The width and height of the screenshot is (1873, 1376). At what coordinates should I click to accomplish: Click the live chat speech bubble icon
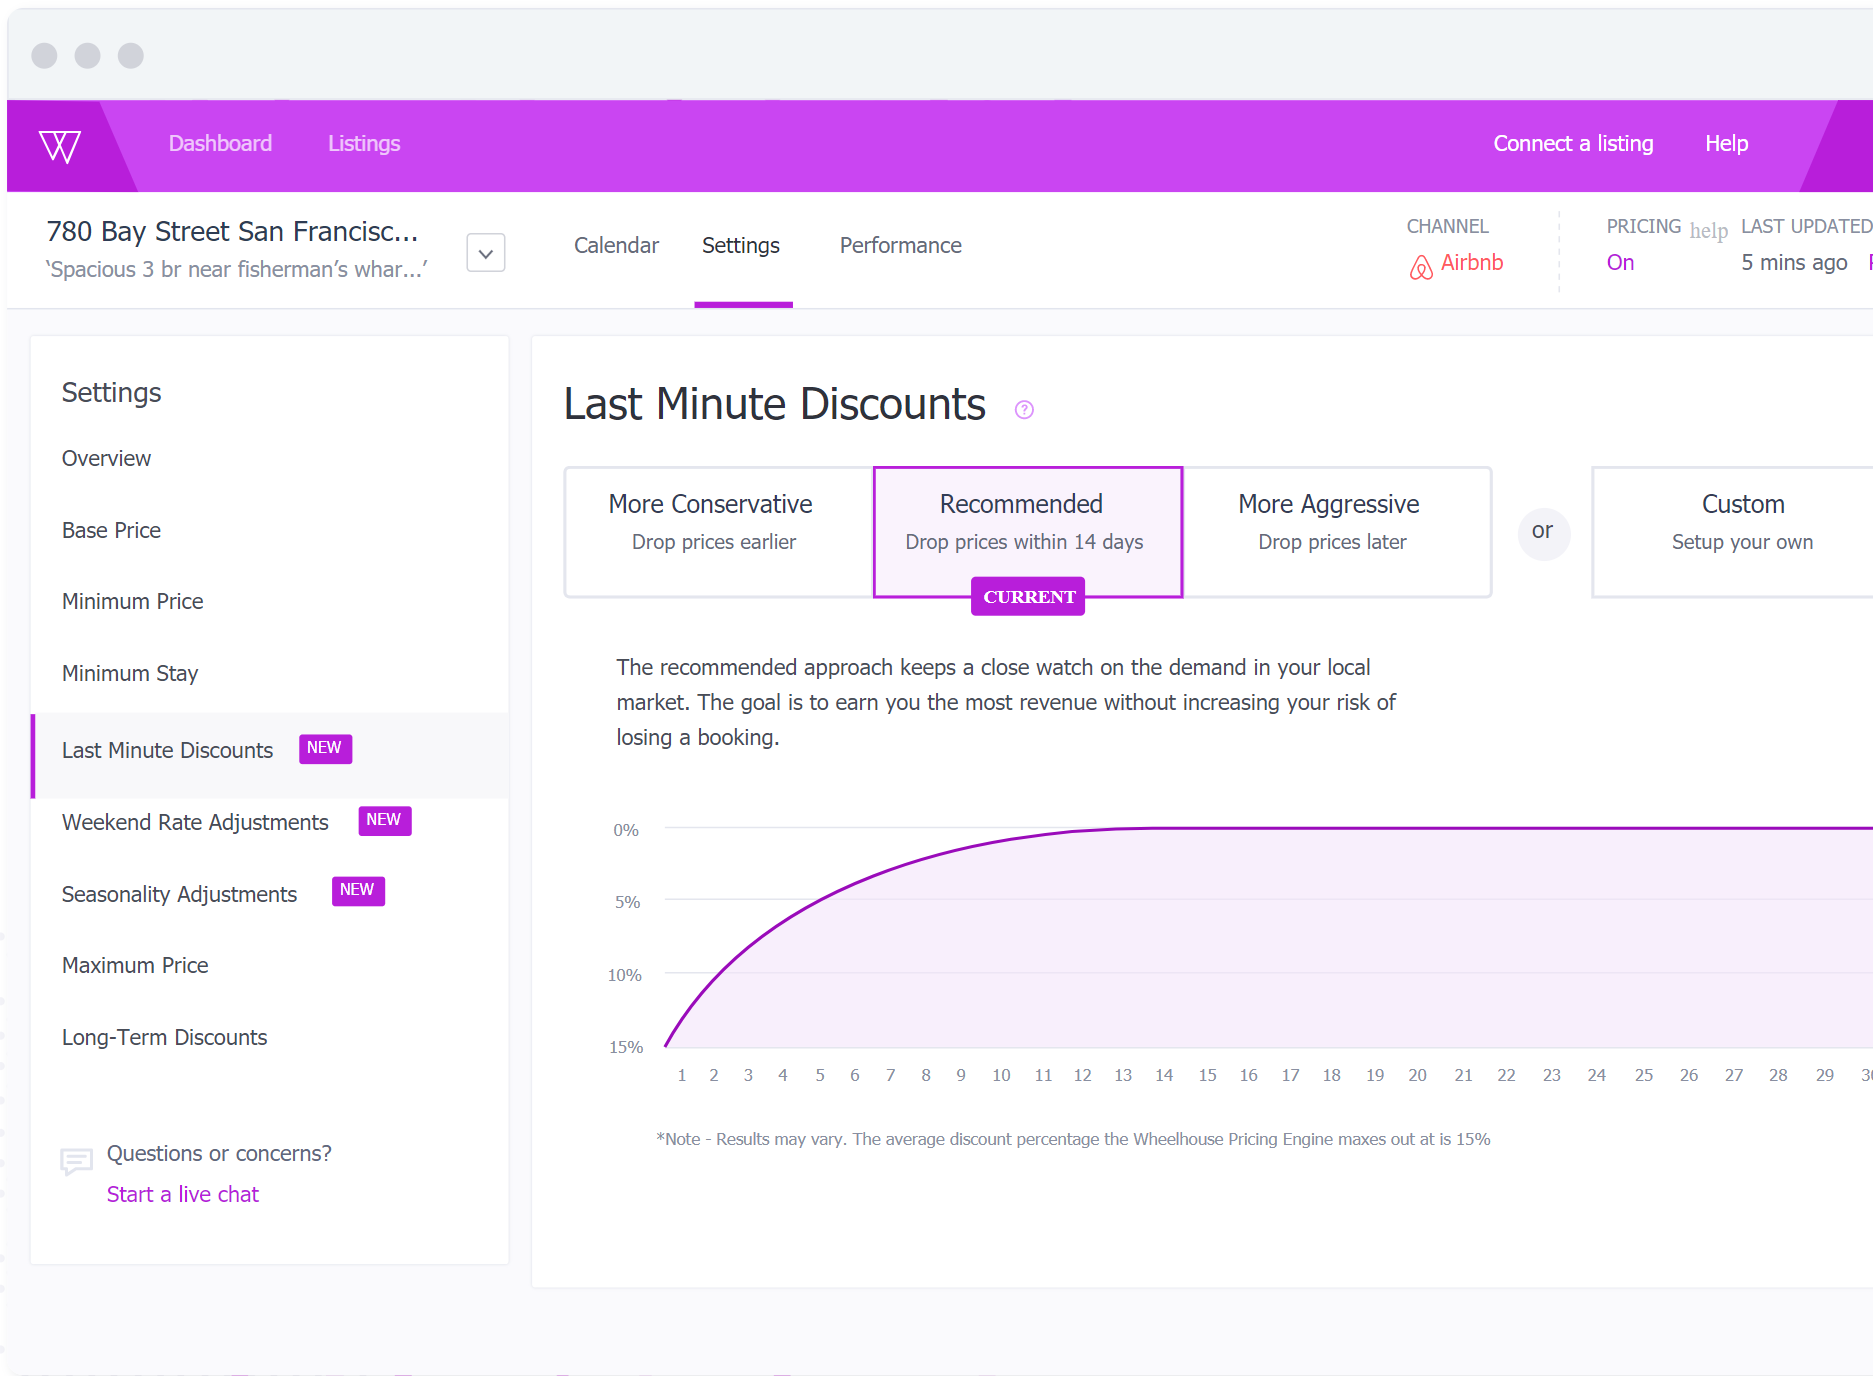tap(76, 1161)
